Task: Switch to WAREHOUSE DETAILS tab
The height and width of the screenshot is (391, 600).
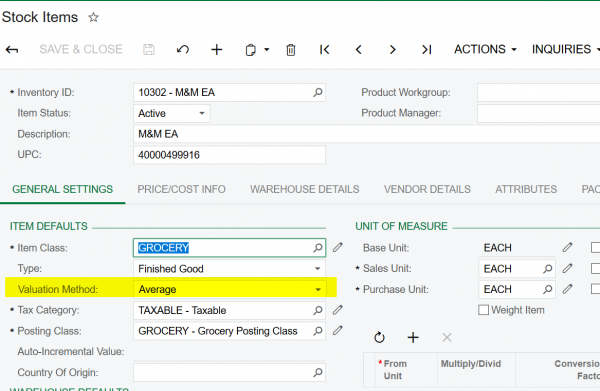Action: click(x=305, y=189)
